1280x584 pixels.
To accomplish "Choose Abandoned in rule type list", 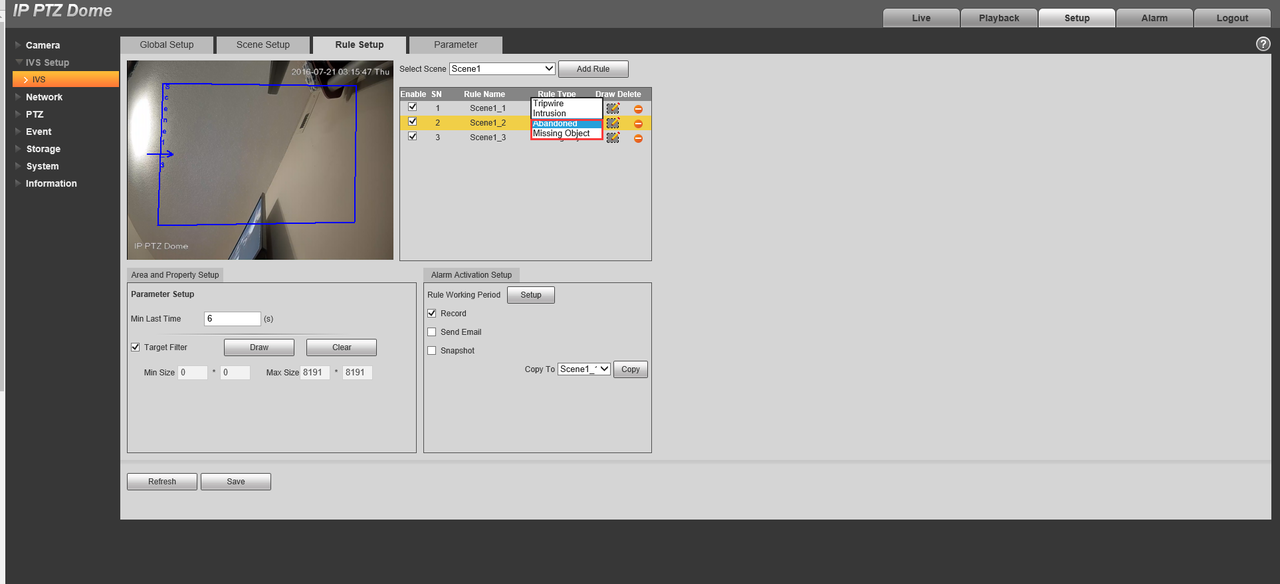I will pyautogui.click(x=566, y=123).
